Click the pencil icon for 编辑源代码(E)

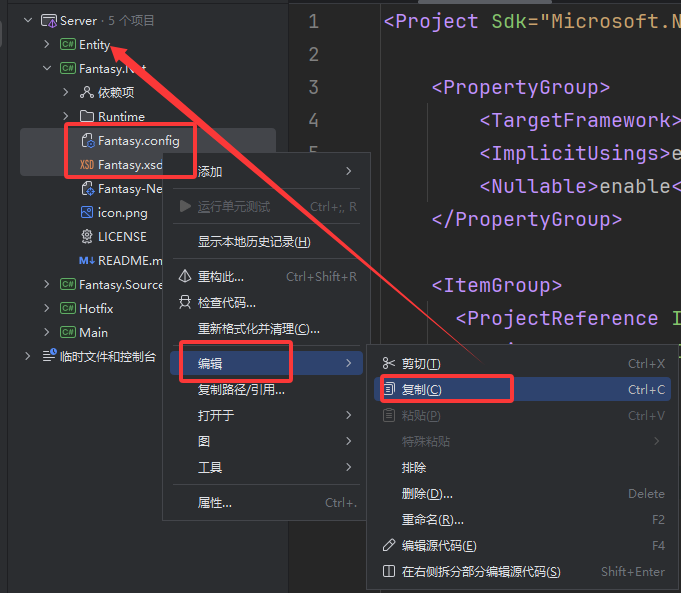click(389, 546)
